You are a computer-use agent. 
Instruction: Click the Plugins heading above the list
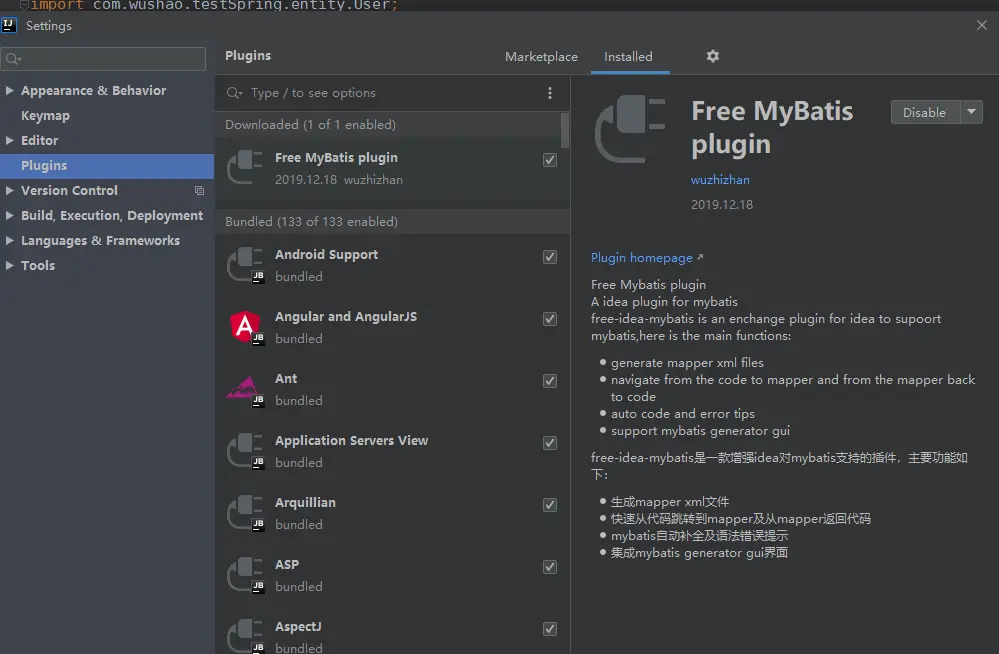248,55
